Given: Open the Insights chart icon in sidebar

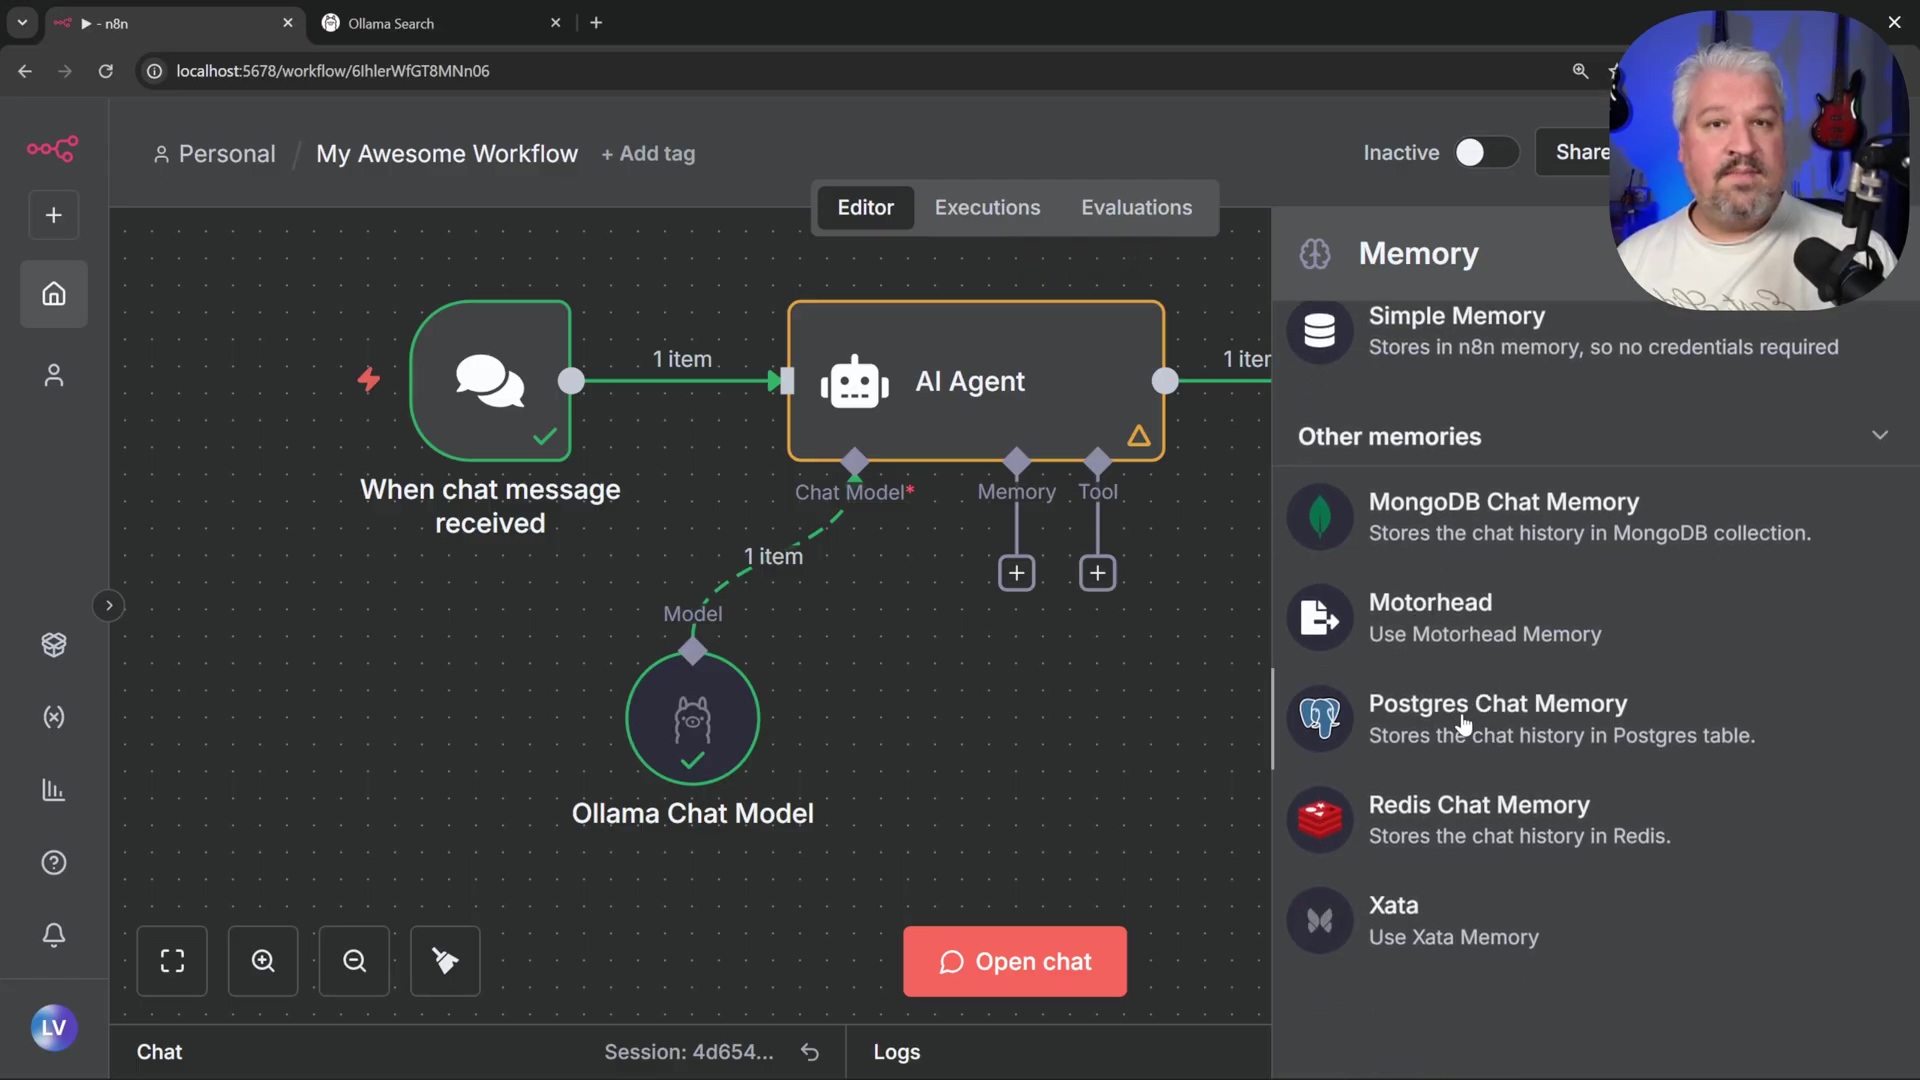Looking at the screenshot, I should (54, 790).
